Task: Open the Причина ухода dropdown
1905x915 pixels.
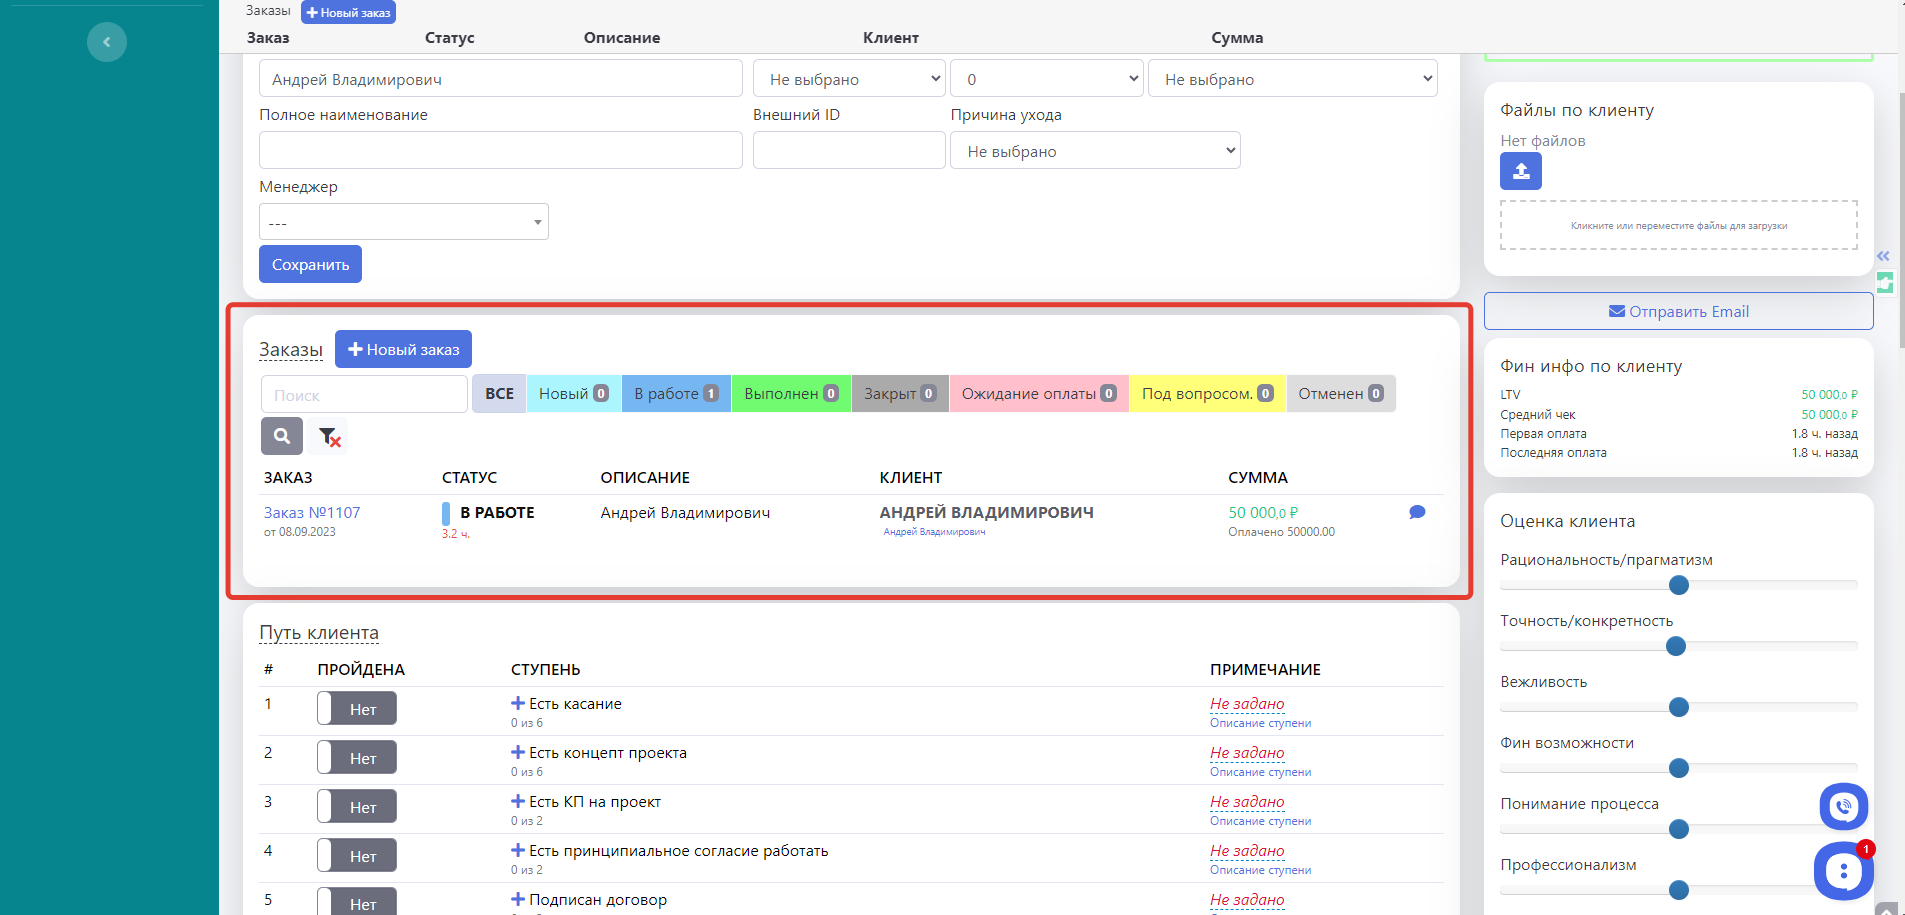Action: tap(1095, 151)
